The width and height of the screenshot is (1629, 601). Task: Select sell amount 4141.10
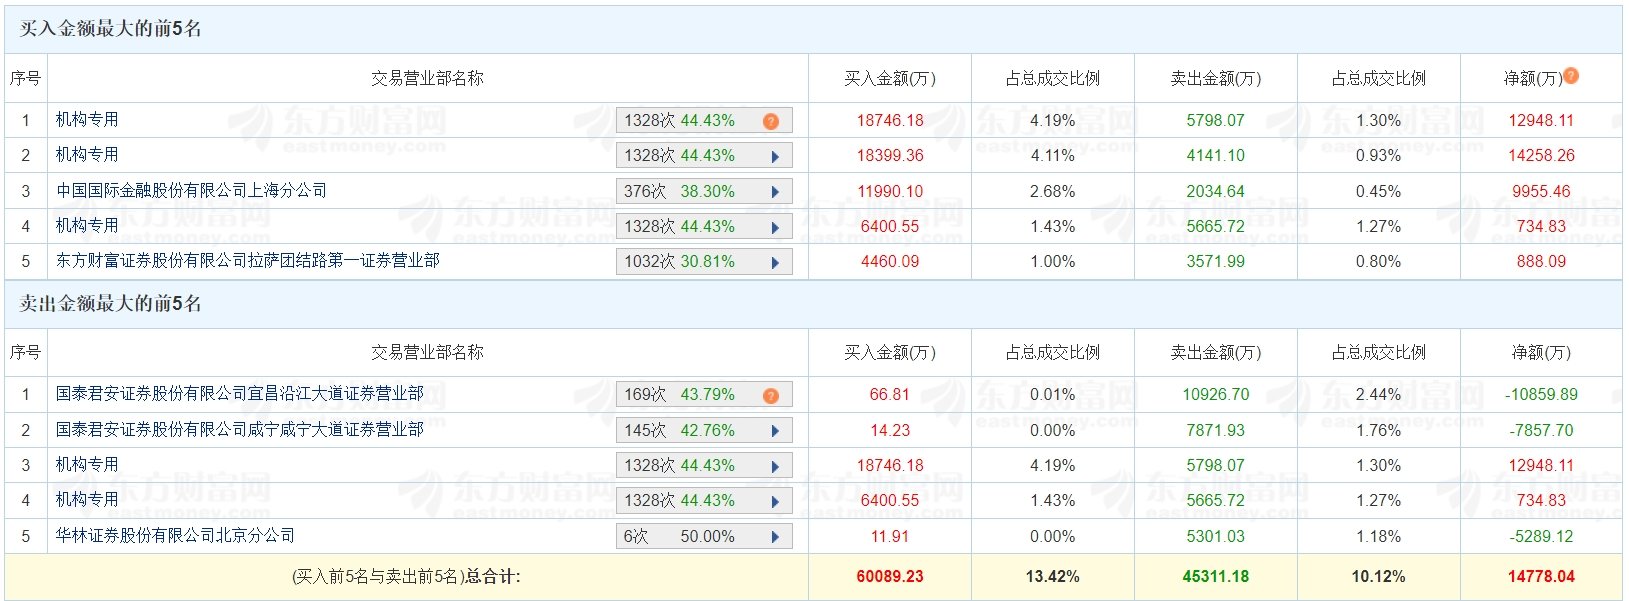(x=1216, y=156)
